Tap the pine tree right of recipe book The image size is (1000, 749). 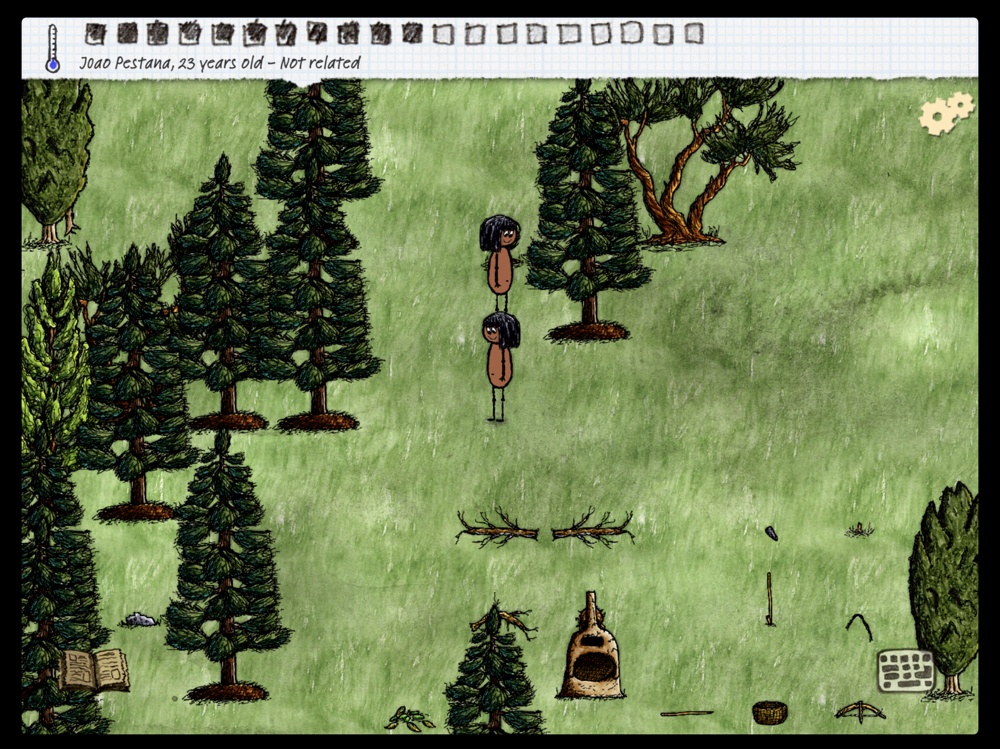[226, 568]
